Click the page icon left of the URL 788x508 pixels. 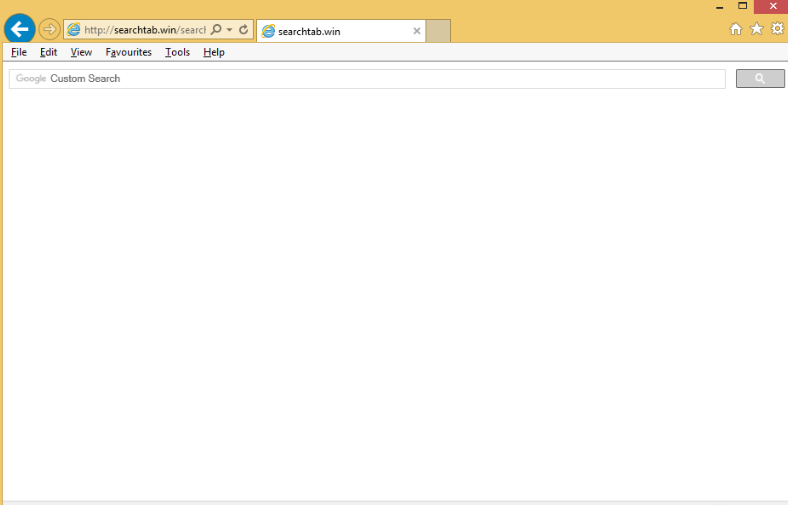click(x=73, y=30)
